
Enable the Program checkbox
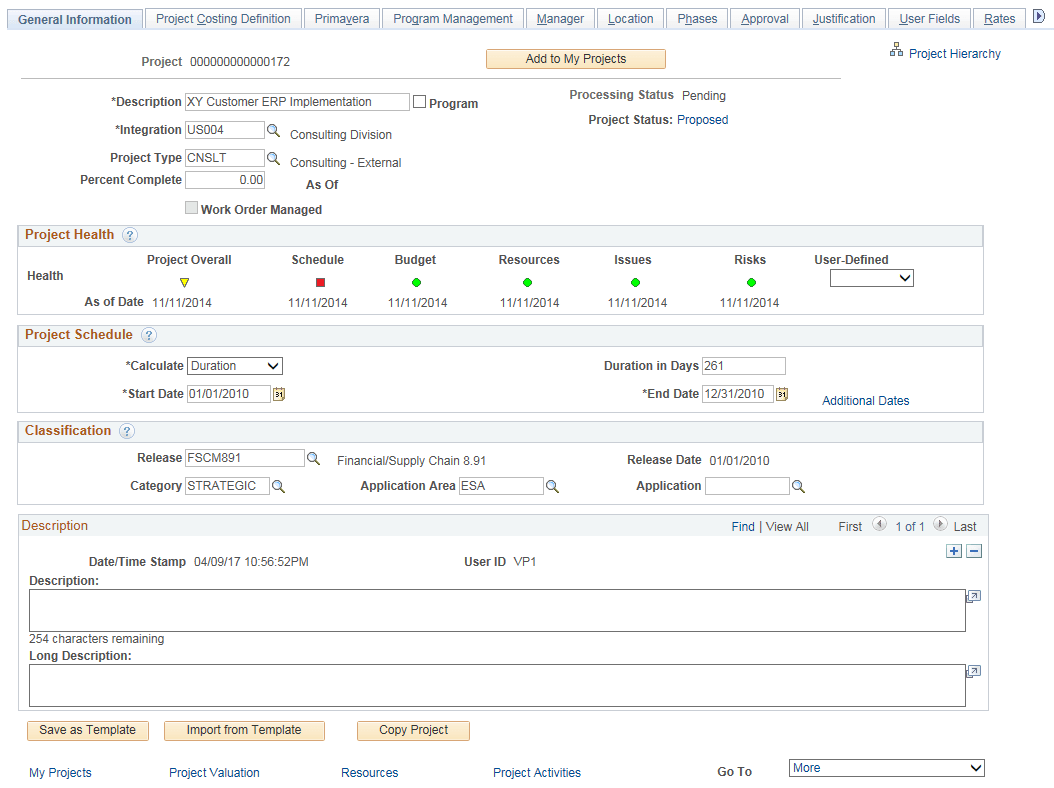click(419, 101)
